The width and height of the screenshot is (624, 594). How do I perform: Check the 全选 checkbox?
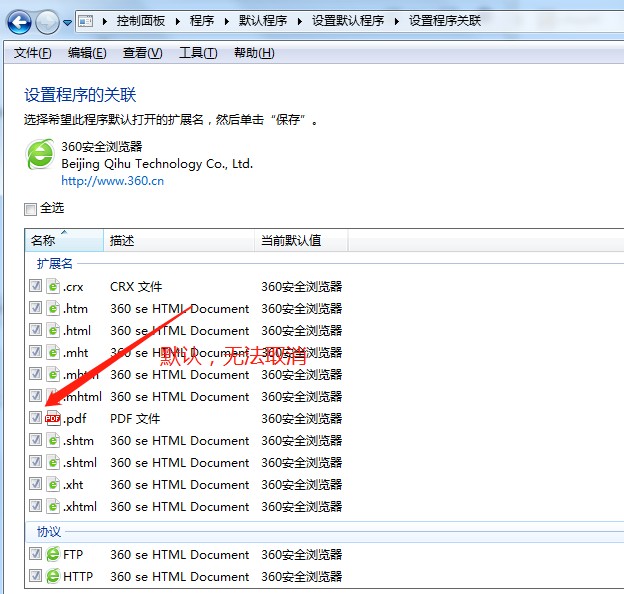tap(30, 209)
